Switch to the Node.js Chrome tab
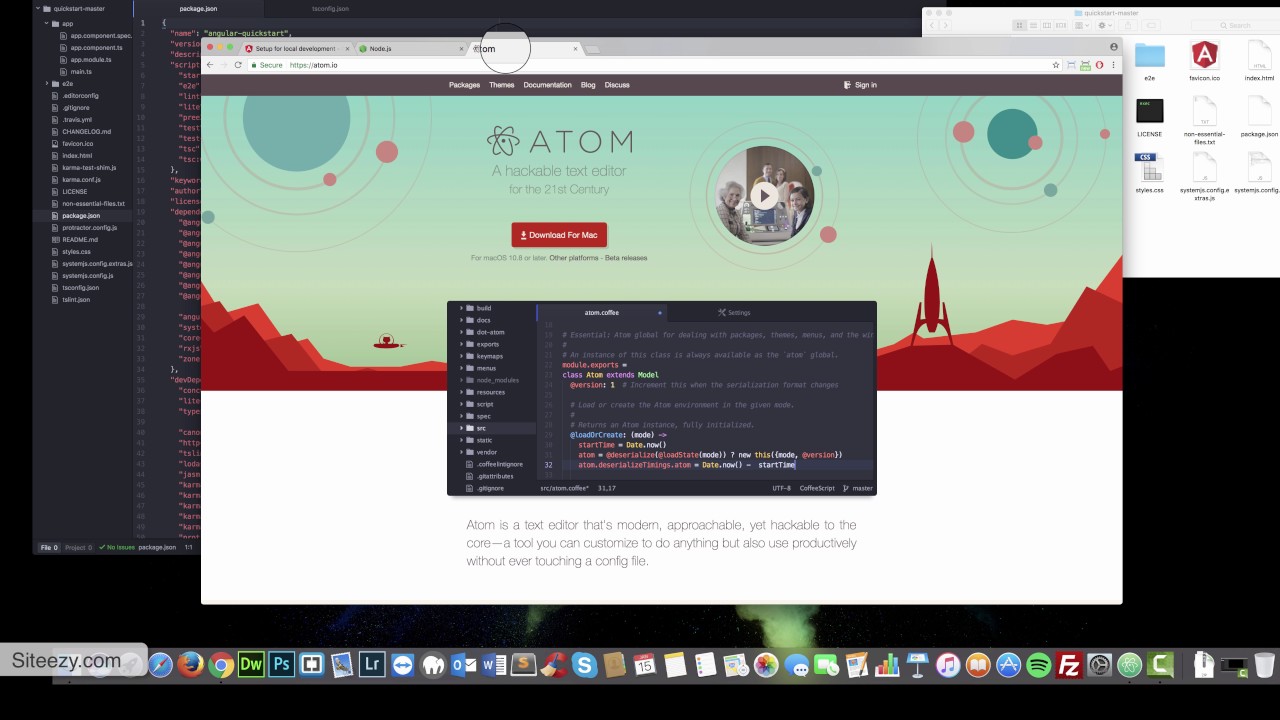Screen dimensions: 1280x720 click(x=410, y=48)
